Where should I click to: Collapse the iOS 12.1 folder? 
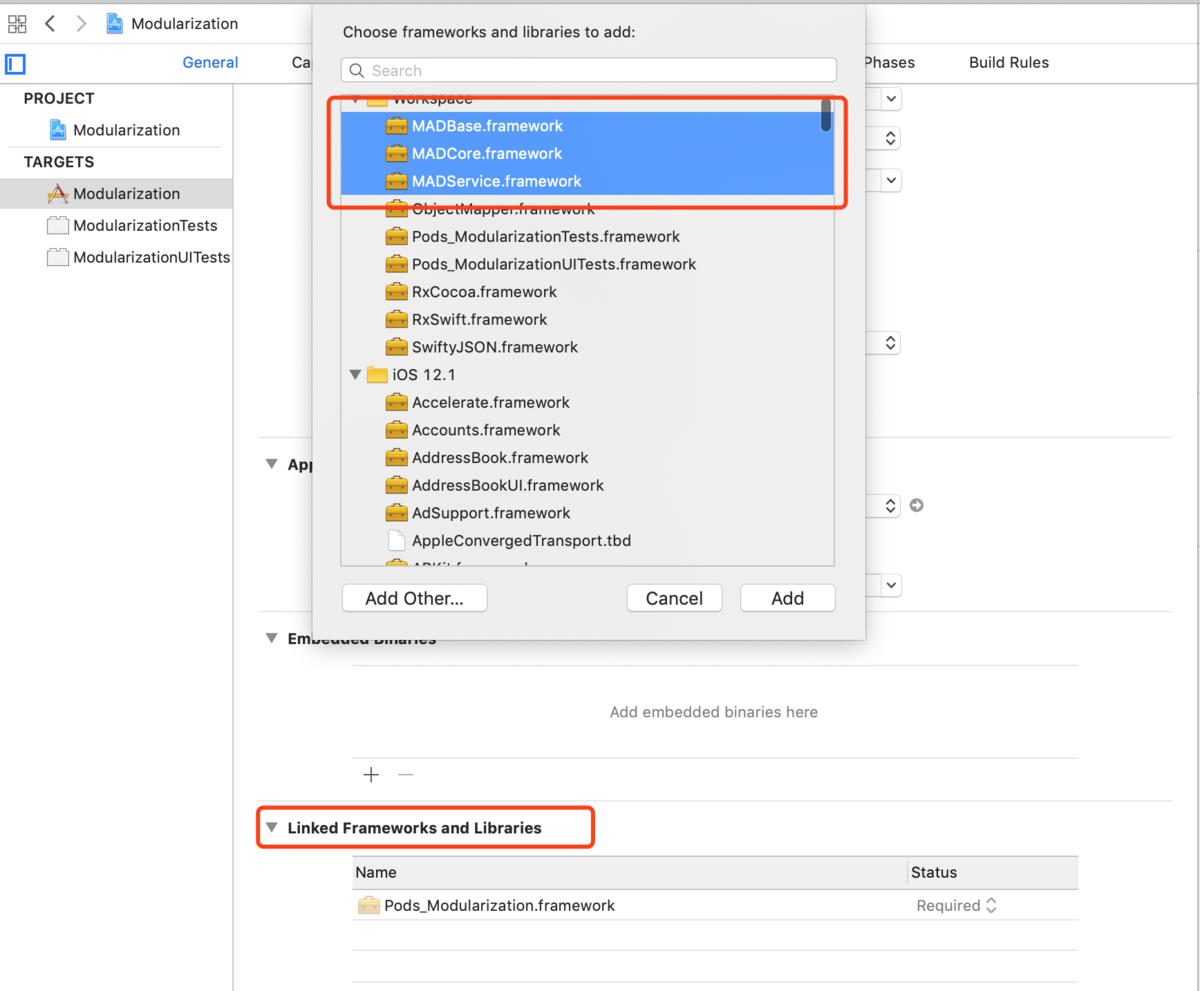coord(355,375)
